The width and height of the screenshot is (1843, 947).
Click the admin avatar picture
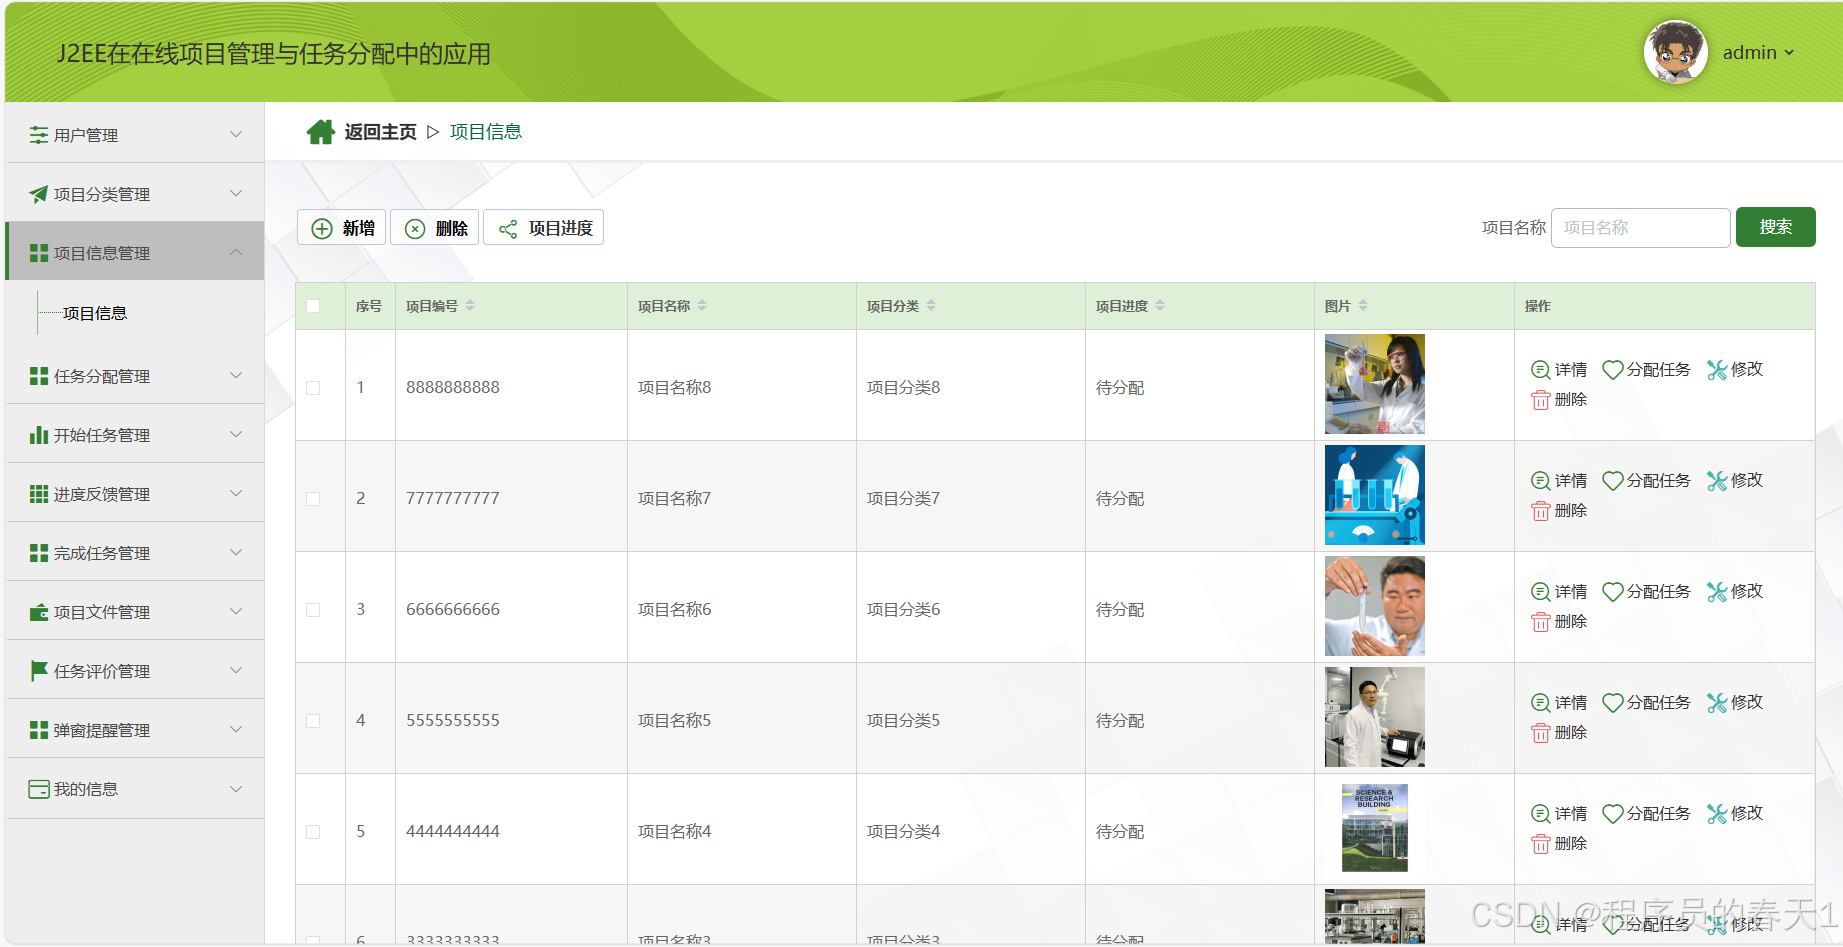1675,52
